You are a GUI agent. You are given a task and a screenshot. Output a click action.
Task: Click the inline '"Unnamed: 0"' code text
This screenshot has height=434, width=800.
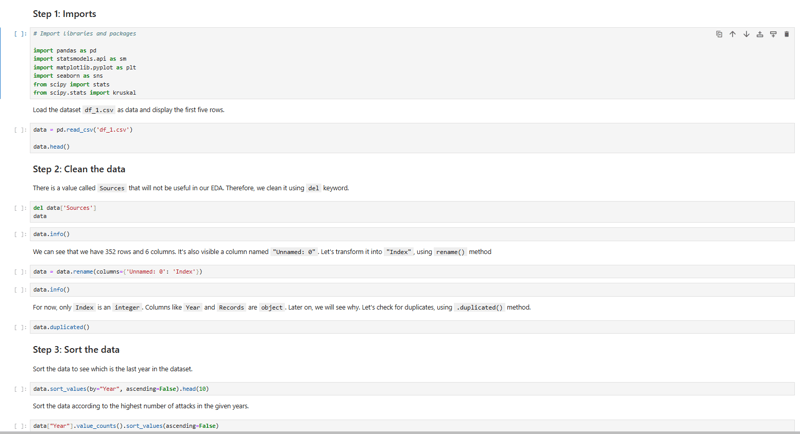(x=294, y=252)
